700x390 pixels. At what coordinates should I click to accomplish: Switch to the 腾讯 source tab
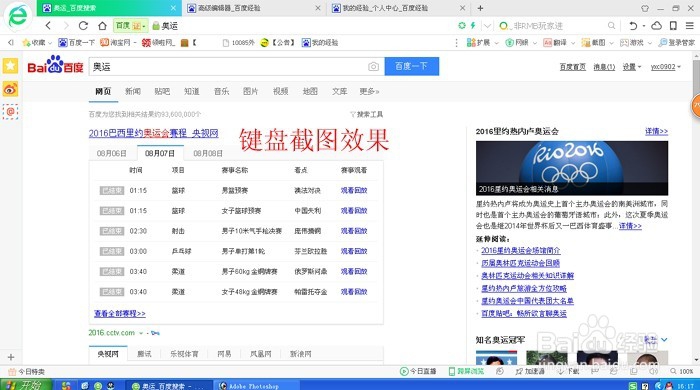[144, 354]
